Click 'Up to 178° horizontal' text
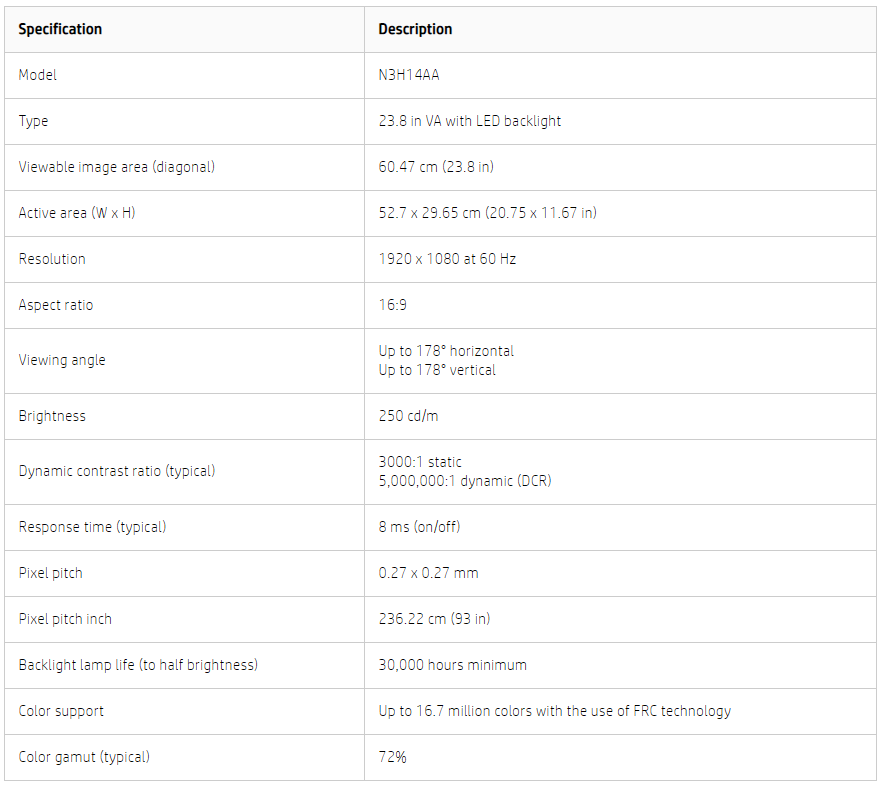The width and height of the screenshot is (884, 789). pos(446,351)
